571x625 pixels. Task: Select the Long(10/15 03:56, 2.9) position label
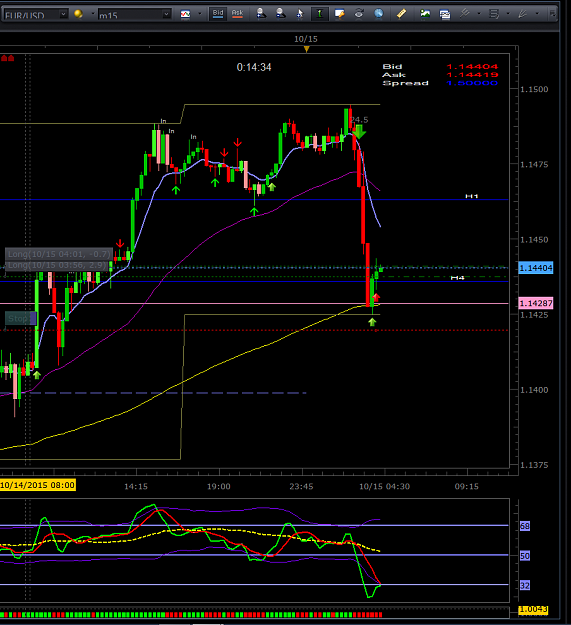pos(57,265)
